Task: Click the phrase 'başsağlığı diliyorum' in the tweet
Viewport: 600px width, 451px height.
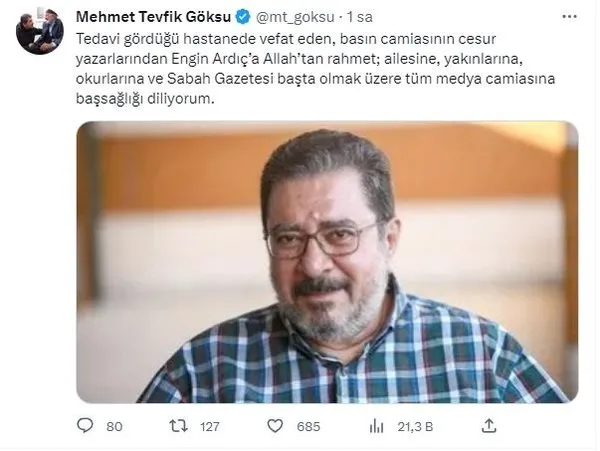Action: click(x=145, y=99)
